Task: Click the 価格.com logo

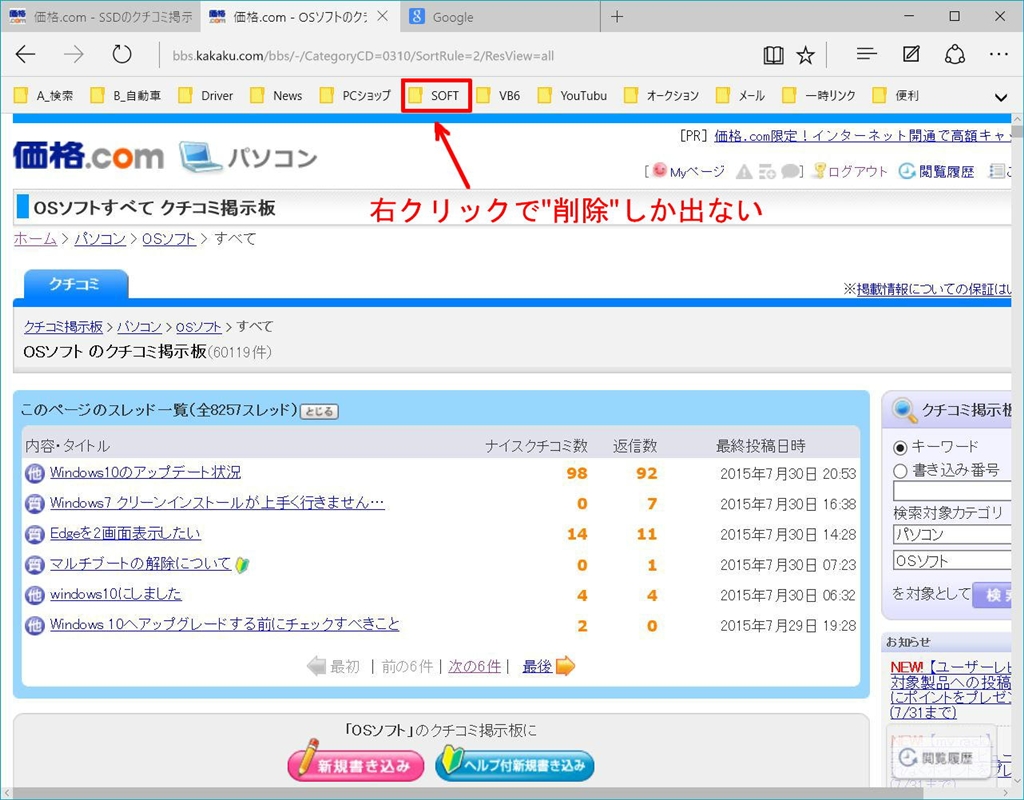Action: coord(88,156)
